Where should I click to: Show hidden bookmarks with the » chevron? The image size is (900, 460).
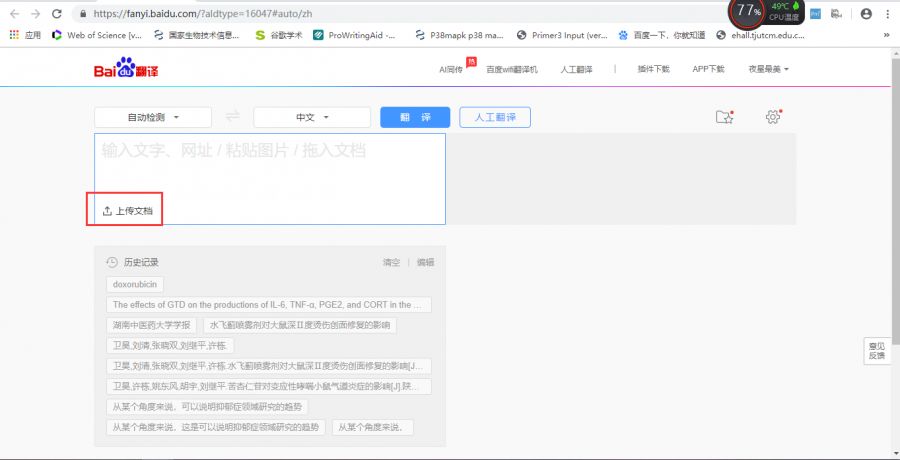(887, 35)
